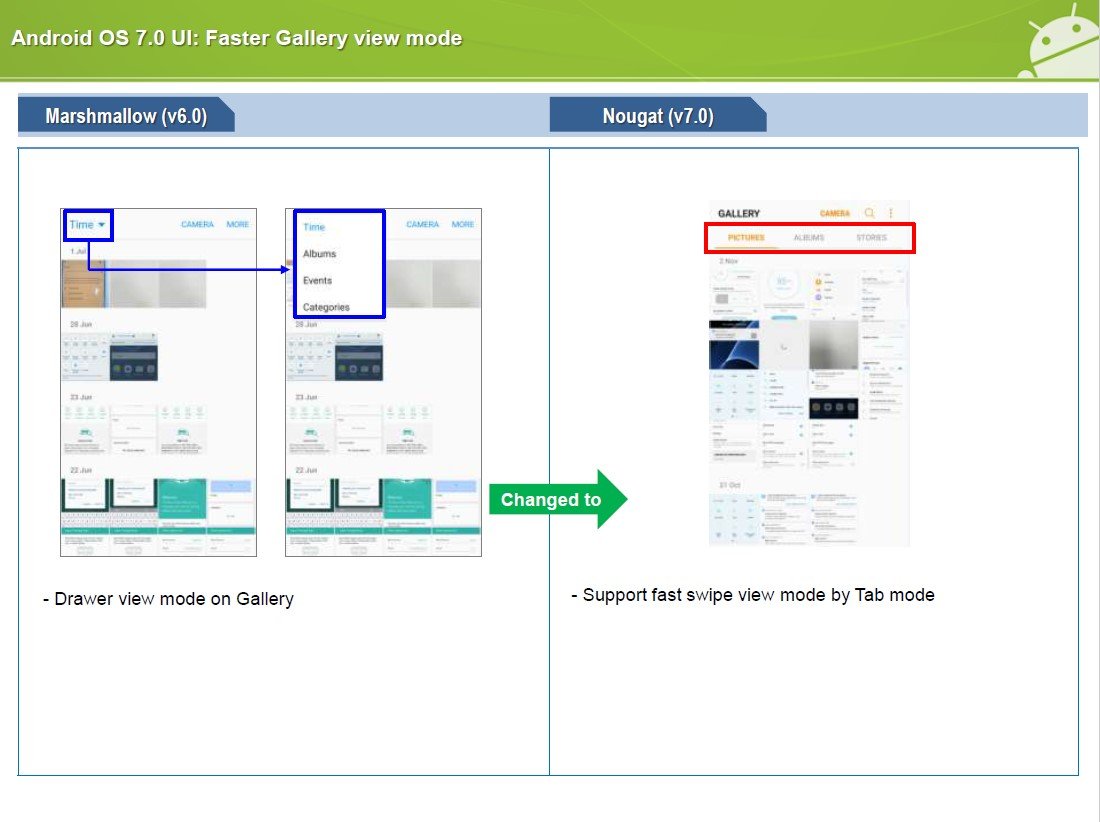This screenshot has width=1100, height=822.
Task: Tap MORE in the leftmost Marshmallow screenshot
Action: pyautogui.click(x=238, y=225)
